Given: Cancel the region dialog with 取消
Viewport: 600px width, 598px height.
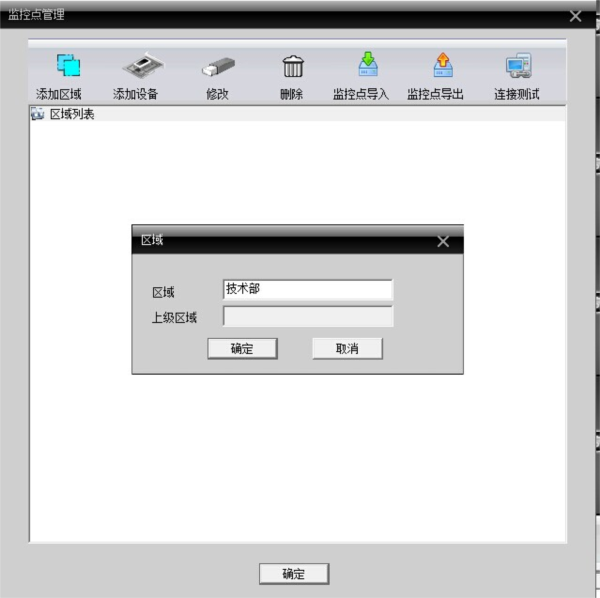Looking at the screenshot, I should tap(347, 349).
